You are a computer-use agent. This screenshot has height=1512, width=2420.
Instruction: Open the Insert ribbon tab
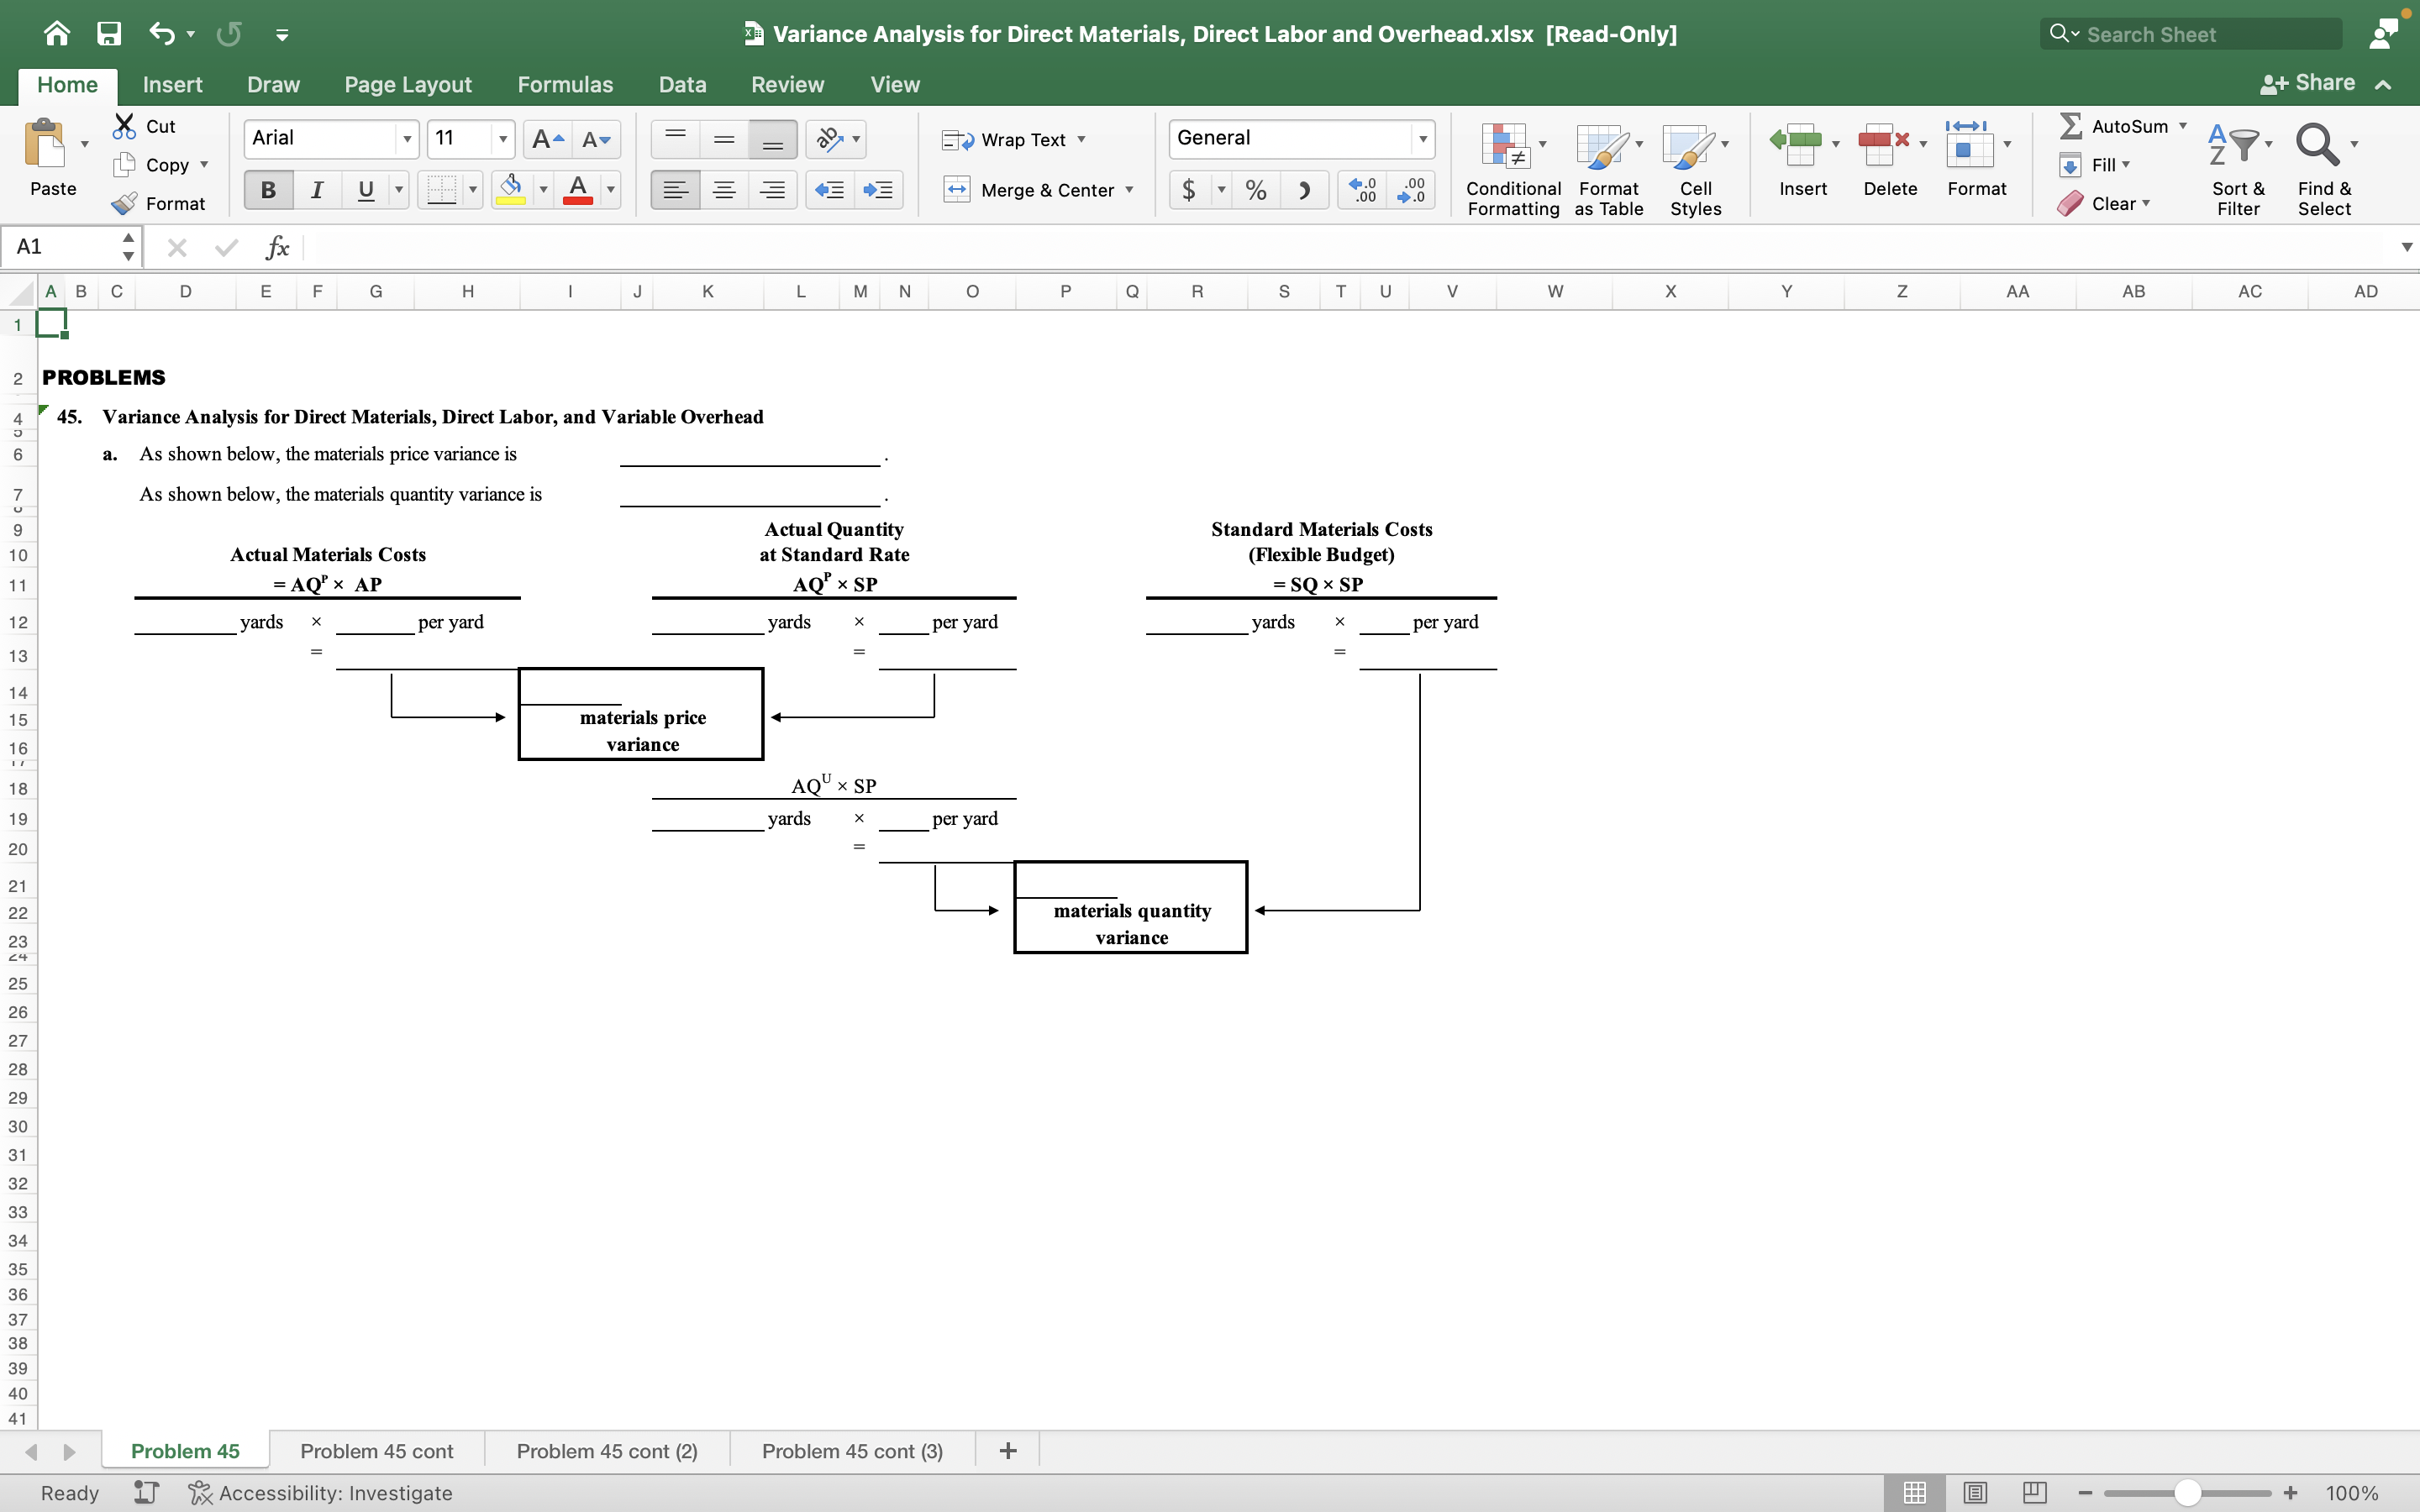[172, 85]
